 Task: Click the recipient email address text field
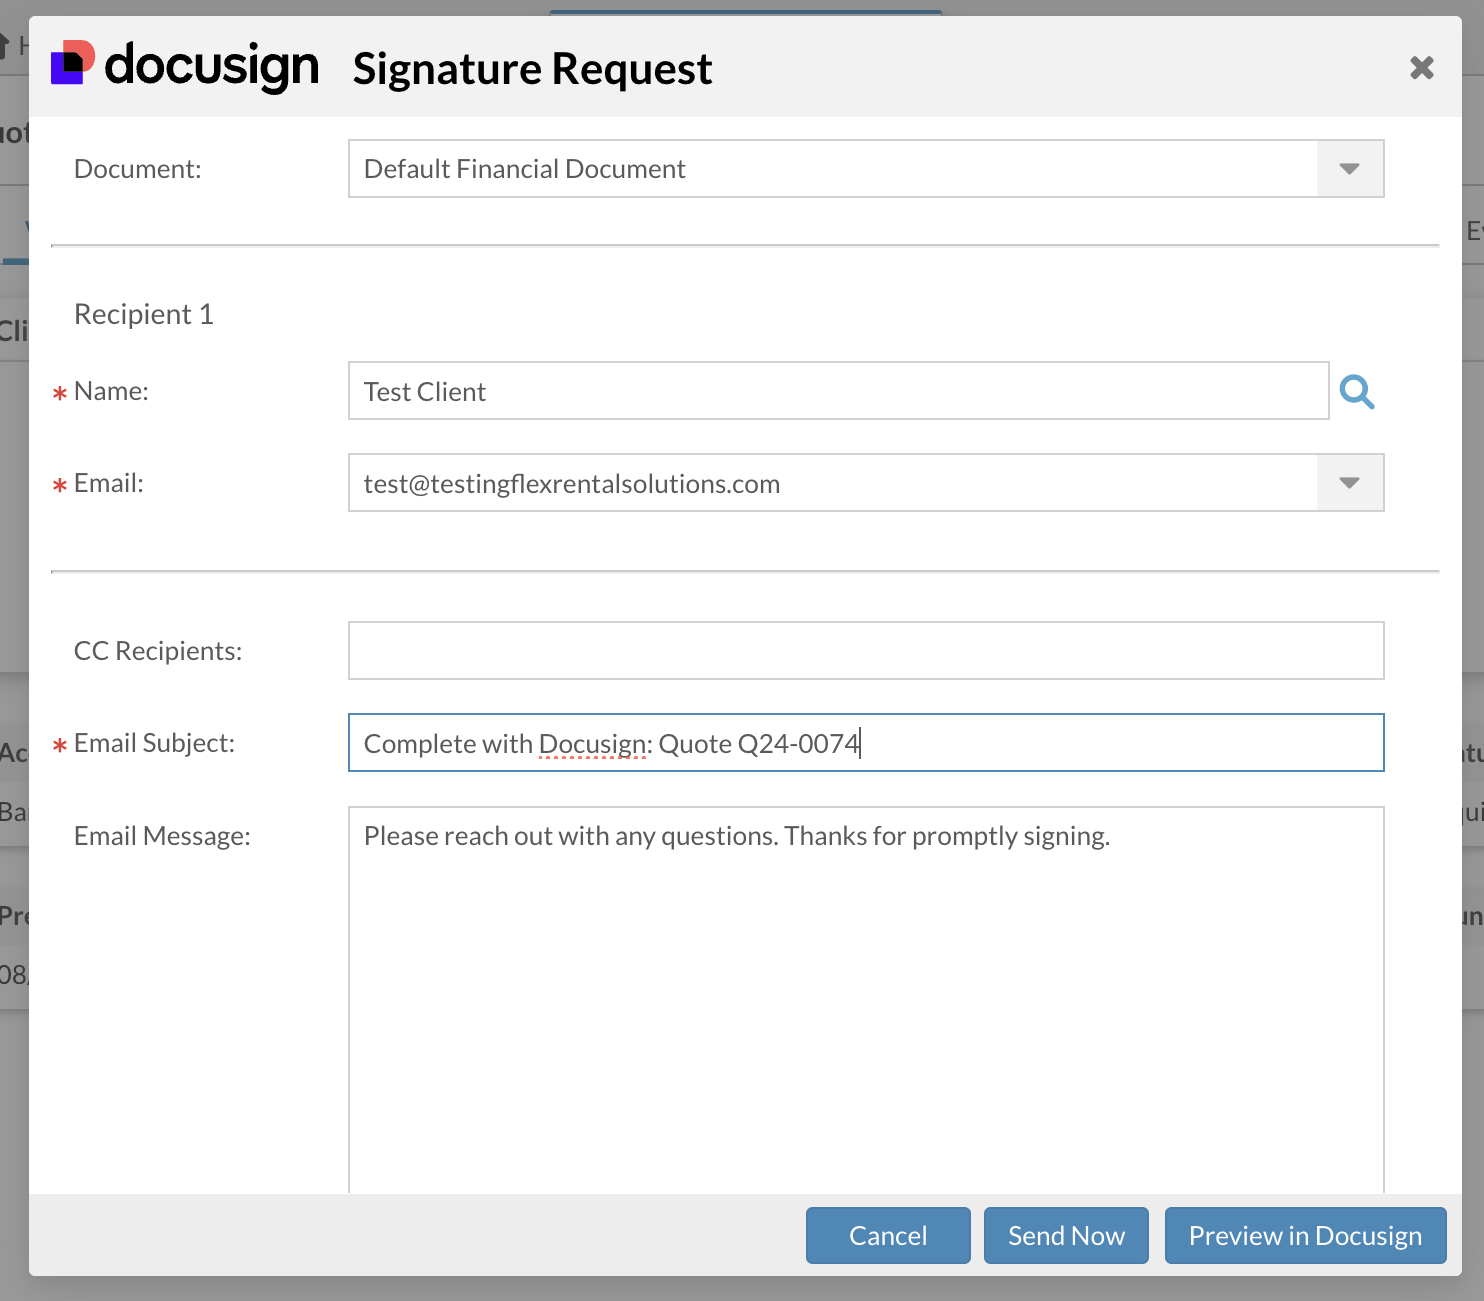click(830, 484)
